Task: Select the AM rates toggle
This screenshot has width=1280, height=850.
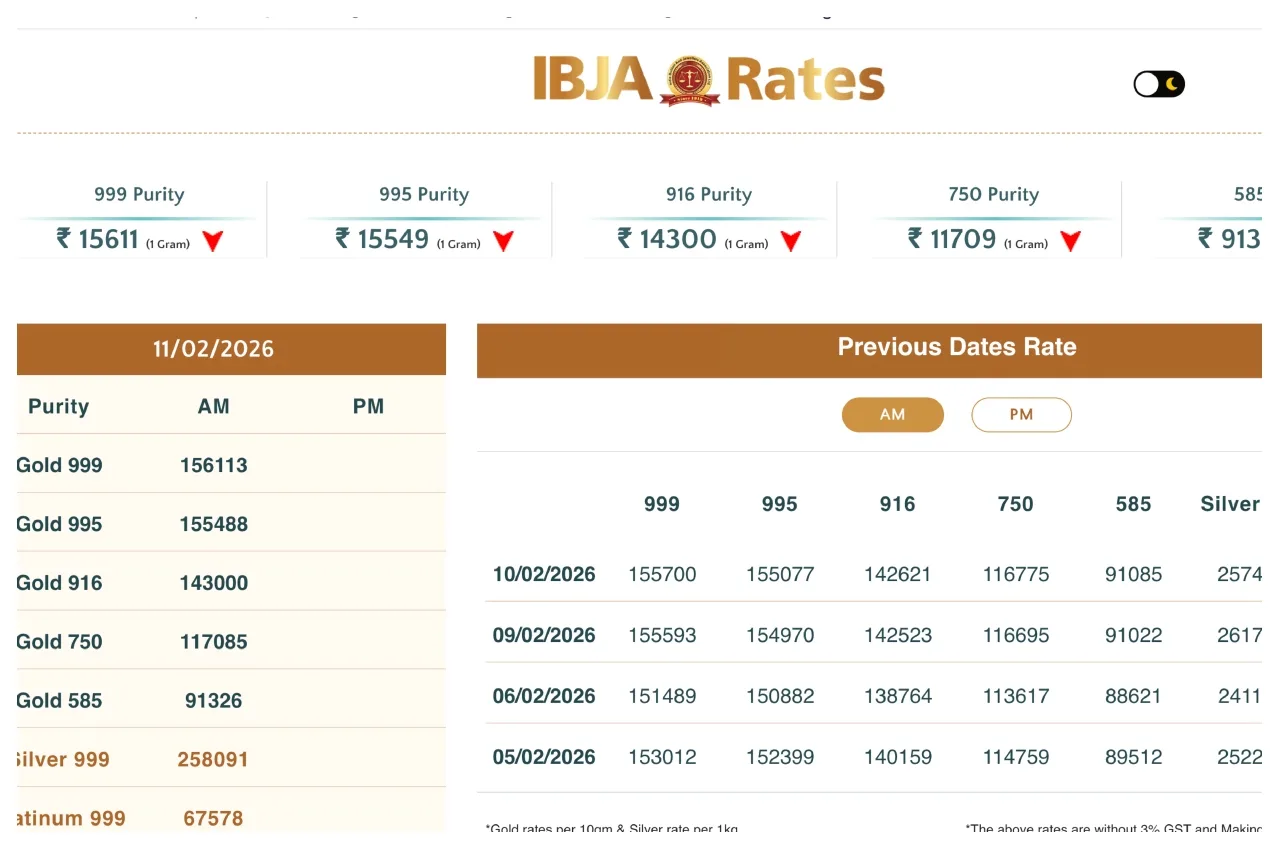Action: point(892,414)
